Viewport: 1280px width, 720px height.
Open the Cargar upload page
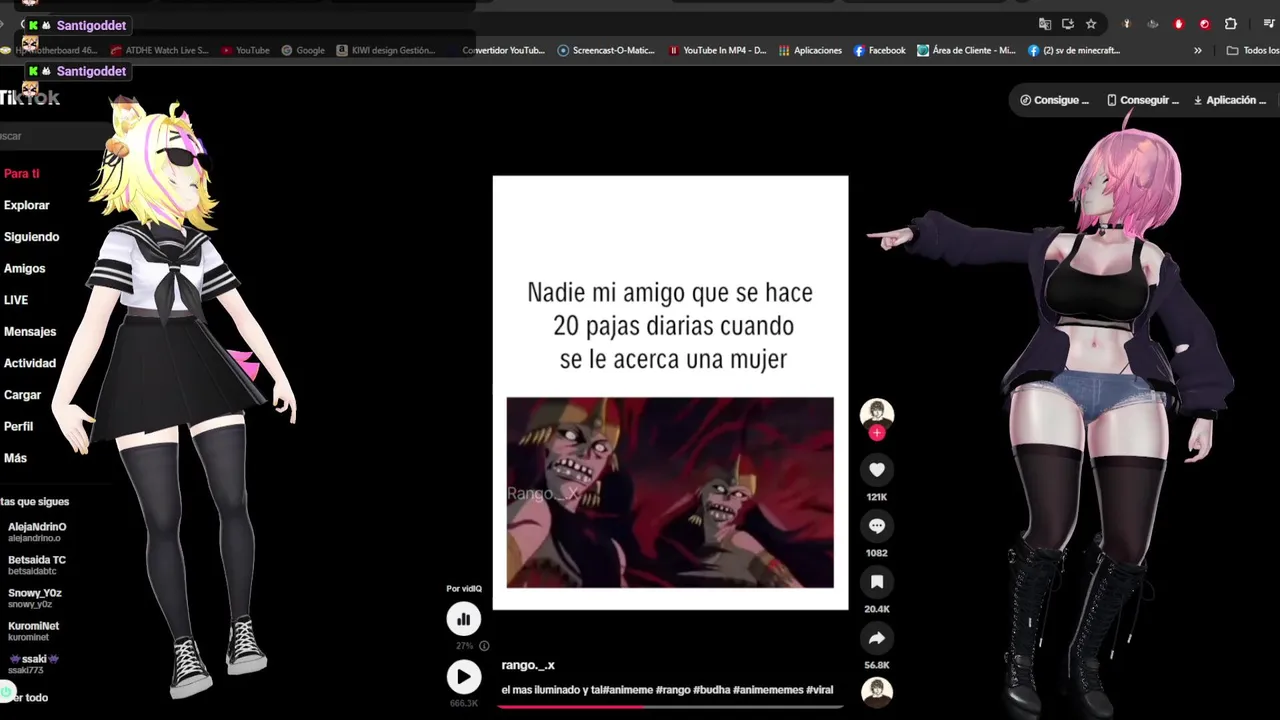22,396
